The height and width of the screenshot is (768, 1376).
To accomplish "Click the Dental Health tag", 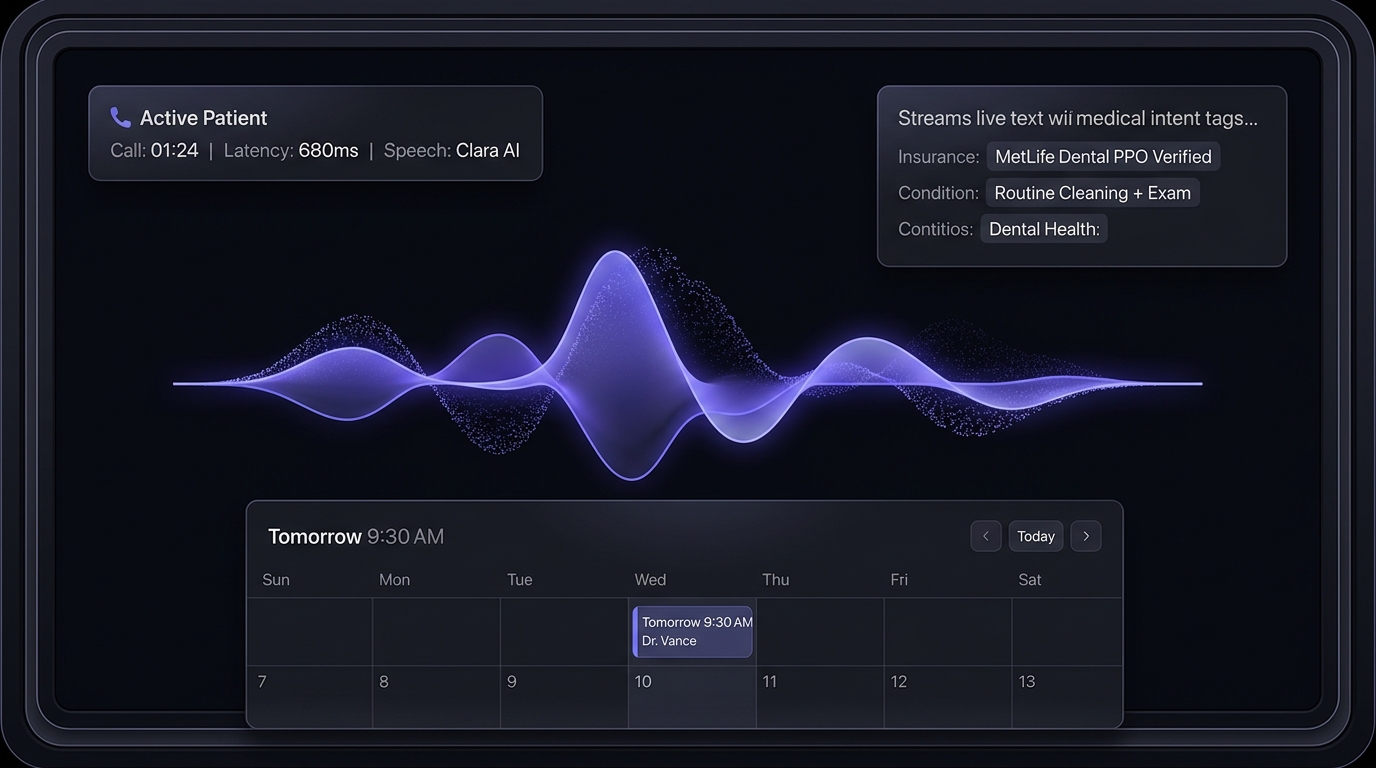I will coord(1044,229).
